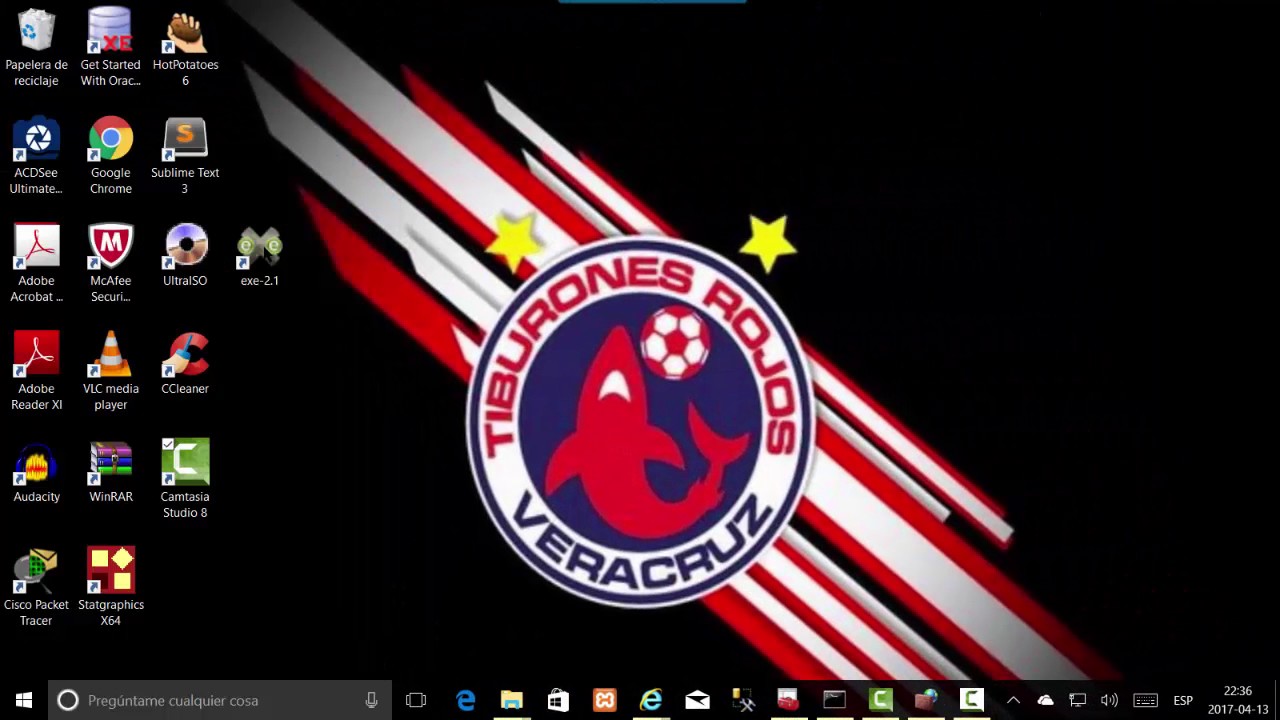
Task: Open the volume control tray icon
Action: click(1109, 700)
